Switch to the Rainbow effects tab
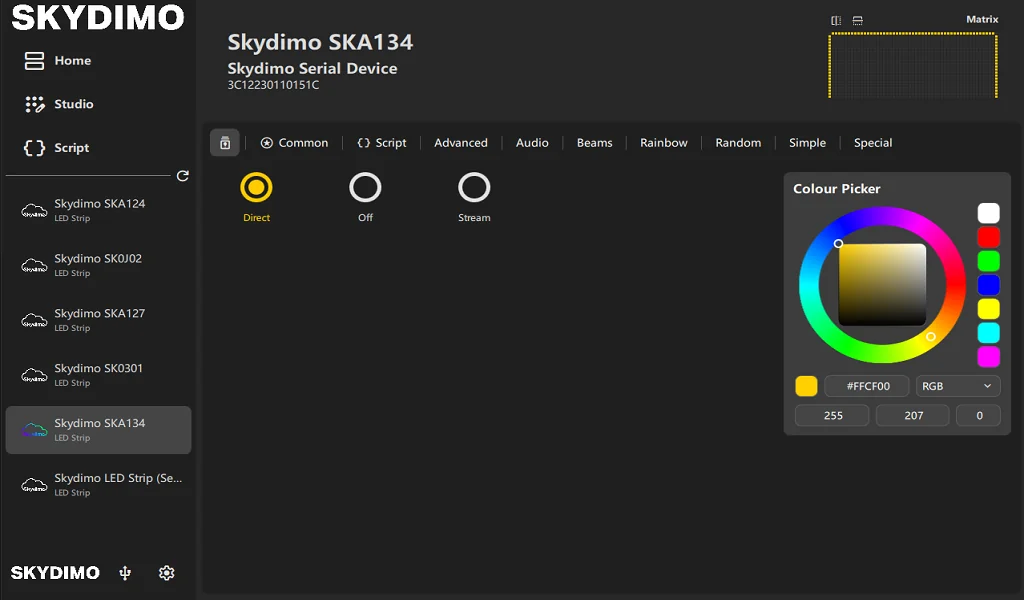The height and width of the screenshot is (600, 1024). (x=663, y=143)
